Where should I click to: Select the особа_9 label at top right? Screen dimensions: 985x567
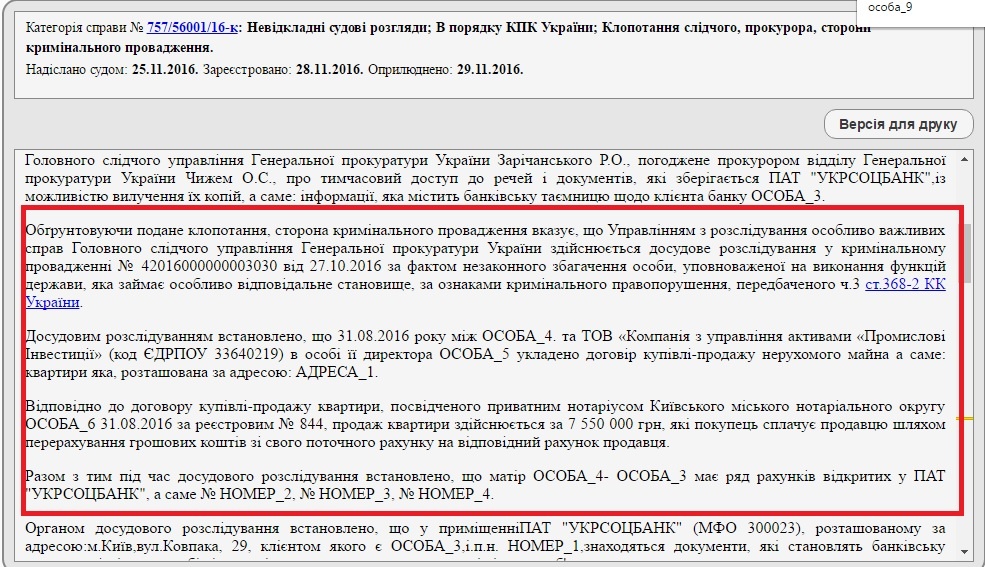pyautogui.click(x=890, y=7)
